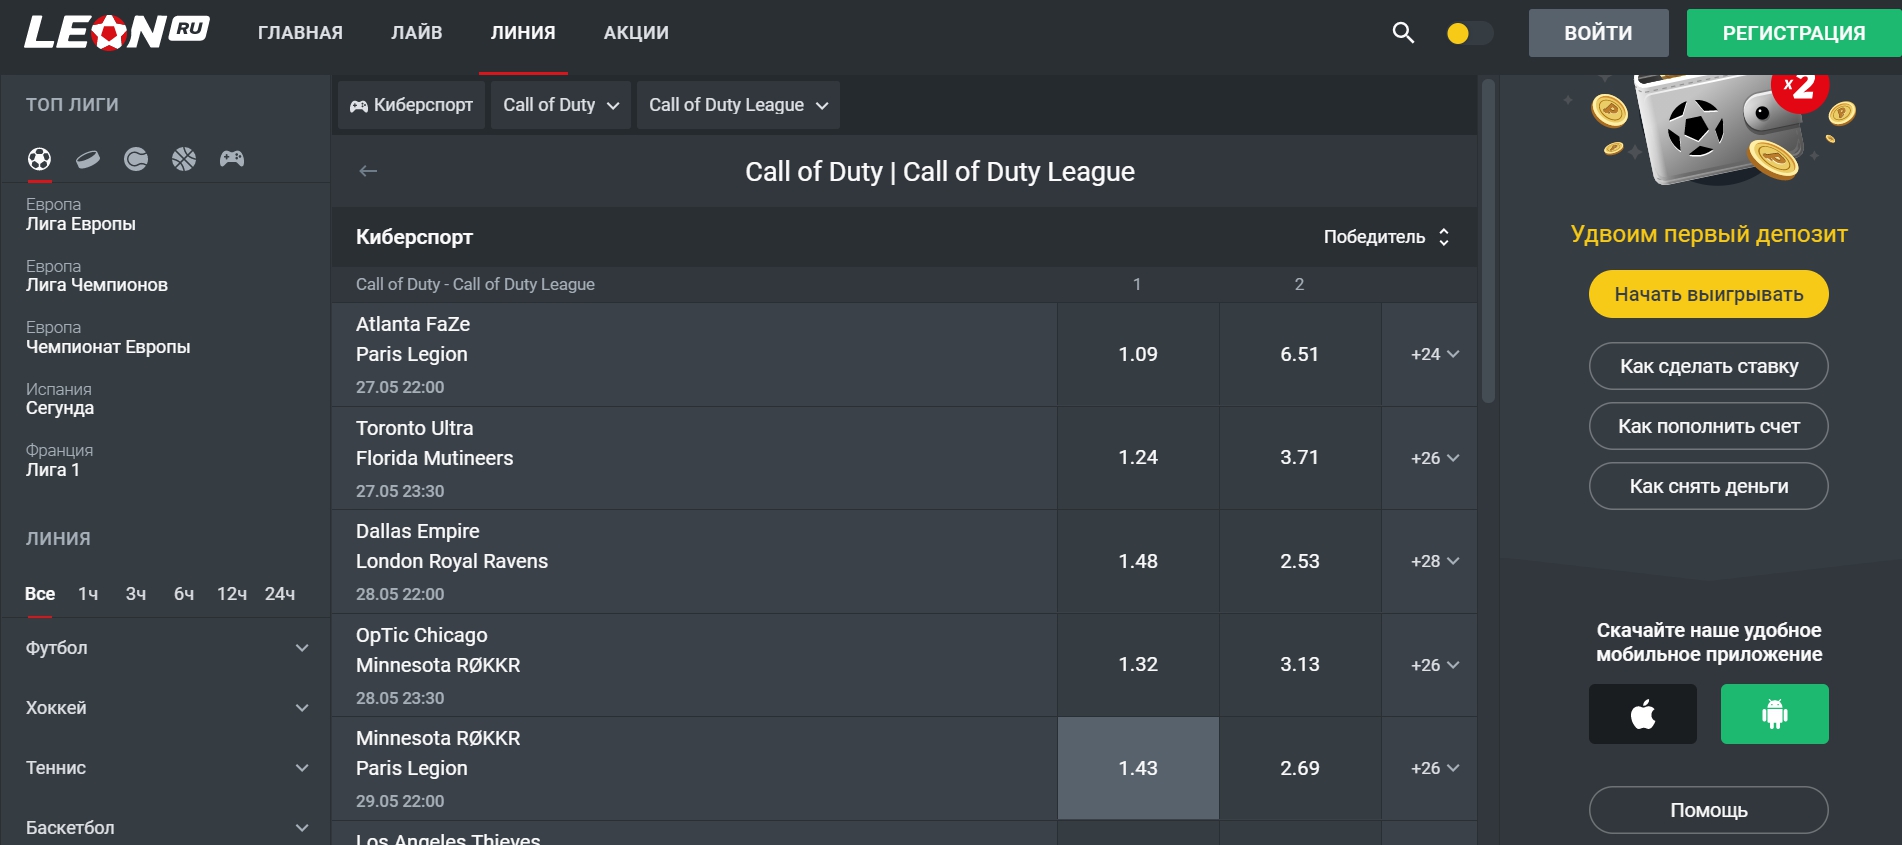Open the ЛАЙВ navigation tab
Screen dimensions: 1902x845
coord(416,33)
